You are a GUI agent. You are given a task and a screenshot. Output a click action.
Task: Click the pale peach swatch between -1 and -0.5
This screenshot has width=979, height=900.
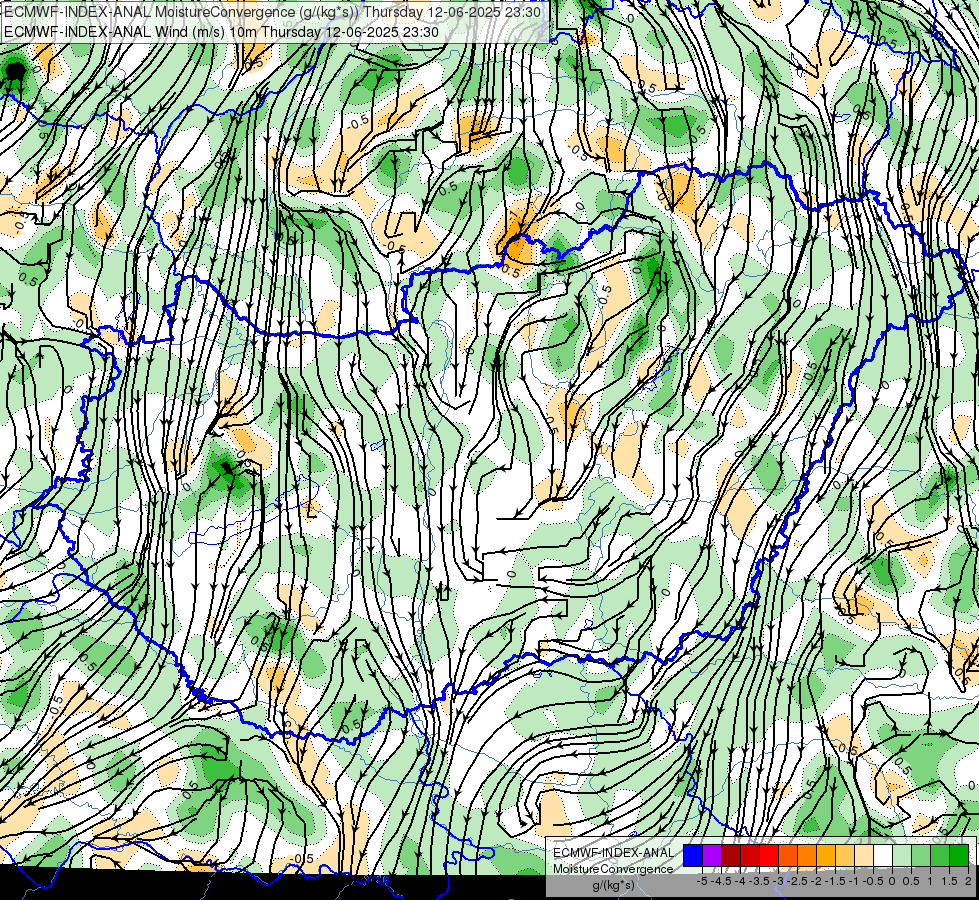tap(864, 855)
